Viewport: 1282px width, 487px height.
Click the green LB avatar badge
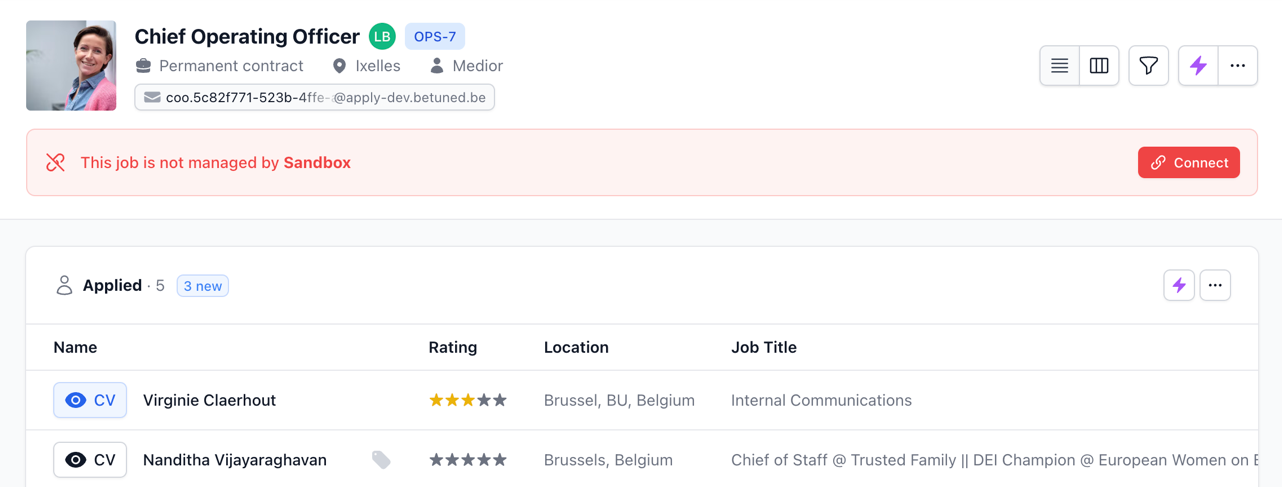(382, 37)
